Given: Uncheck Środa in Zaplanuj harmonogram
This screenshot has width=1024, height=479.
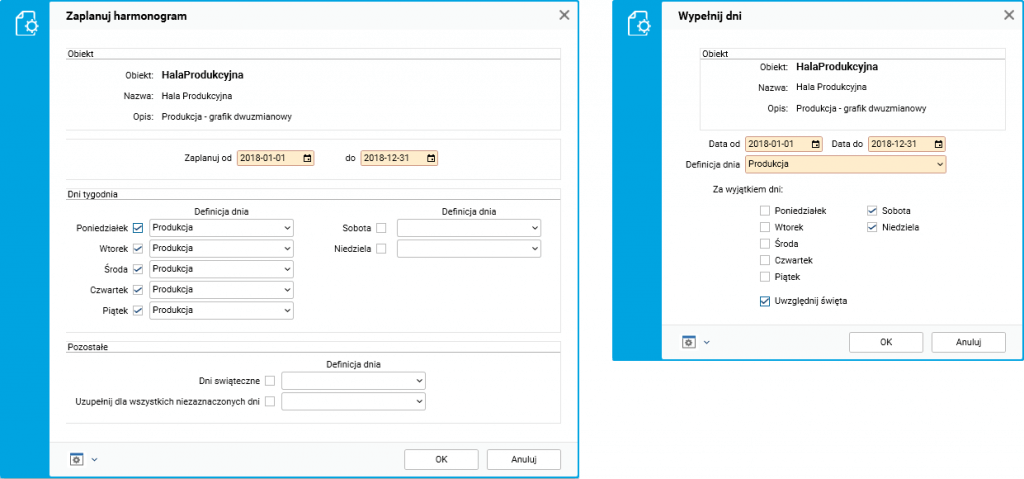Looking at the screenshot, I should (x=138, y=269).
